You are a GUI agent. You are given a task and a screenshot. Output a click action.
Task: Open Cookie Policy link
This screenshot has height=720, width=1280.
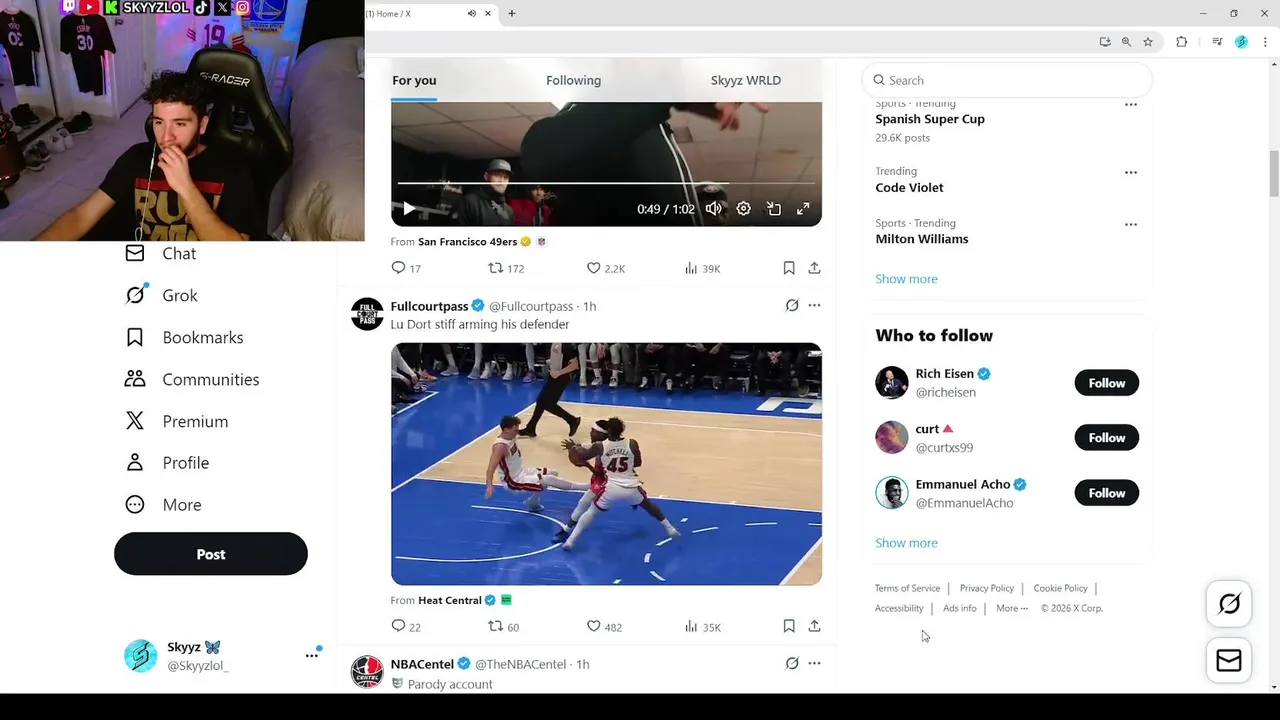pos(1060,588)
